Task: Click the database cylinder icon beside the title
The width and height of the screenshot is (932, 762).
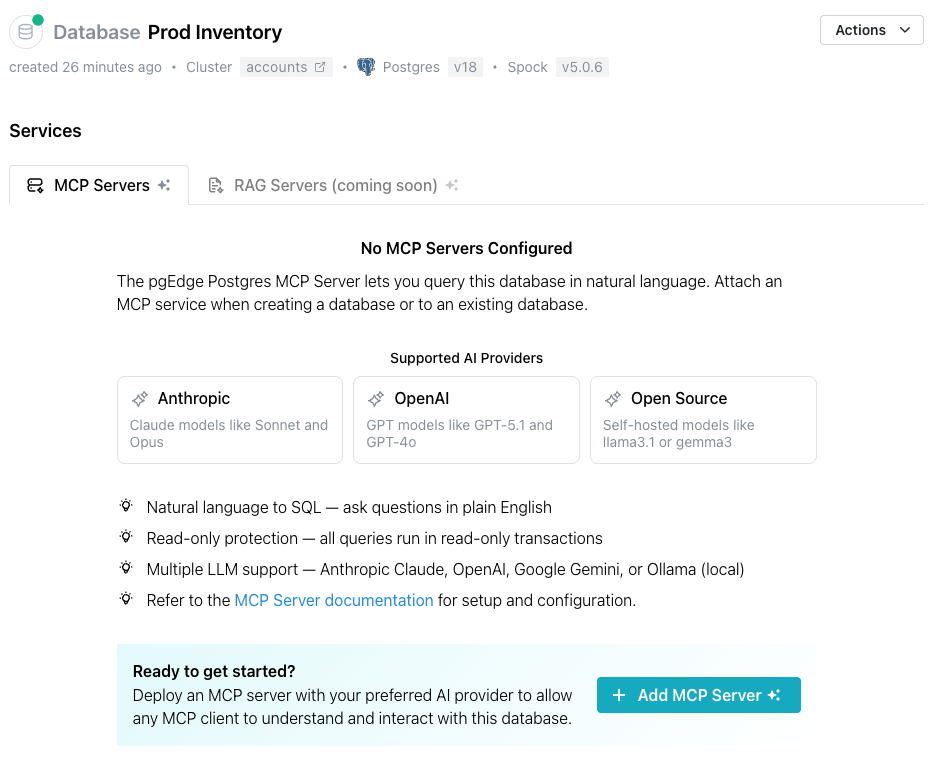Action: (26, 31)
